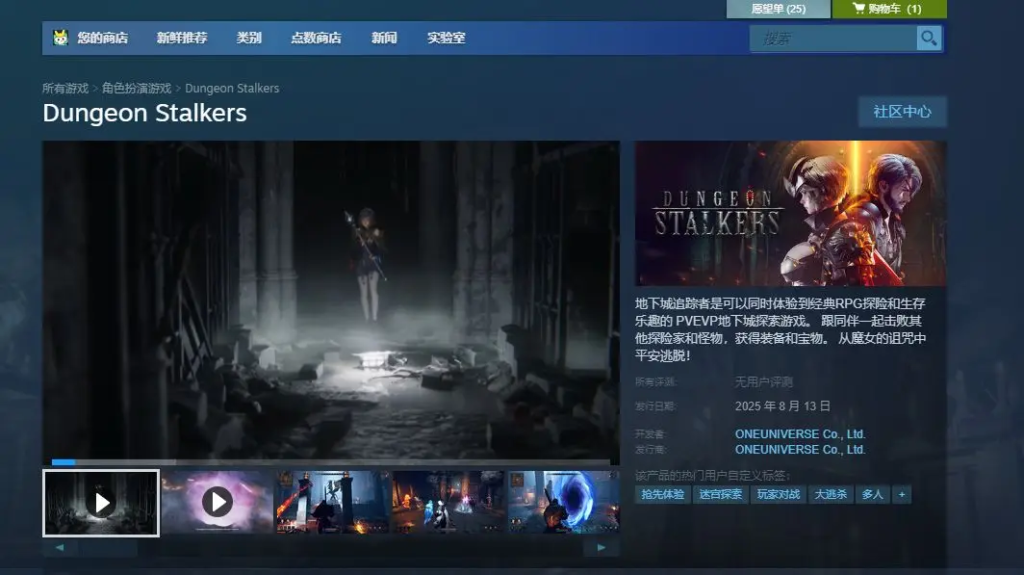The image size is (1024, 575).
Task: Select the 迷宫探索 tag
Action: point(720,495)
